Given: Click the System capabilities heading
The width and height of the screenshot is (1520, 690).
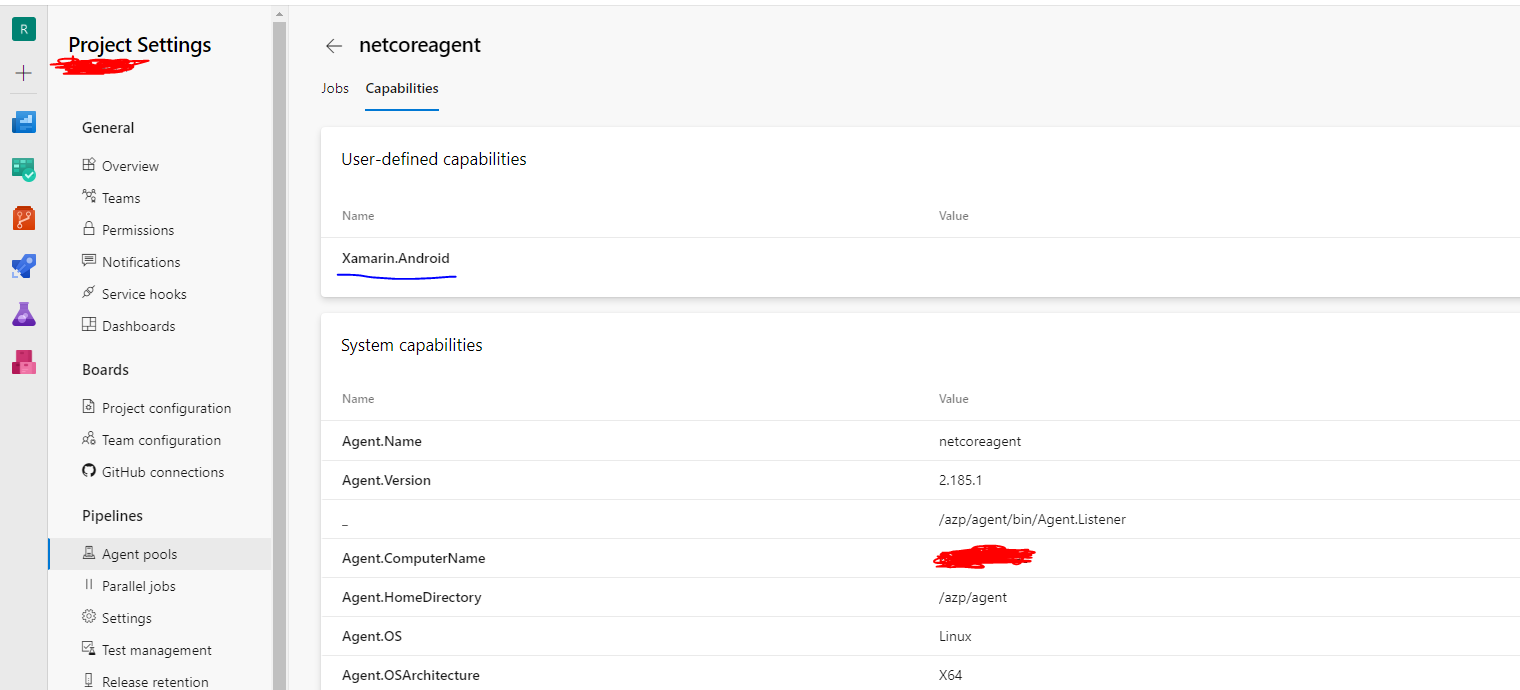Looking at the screenshot, I should [x=412, y=345].
